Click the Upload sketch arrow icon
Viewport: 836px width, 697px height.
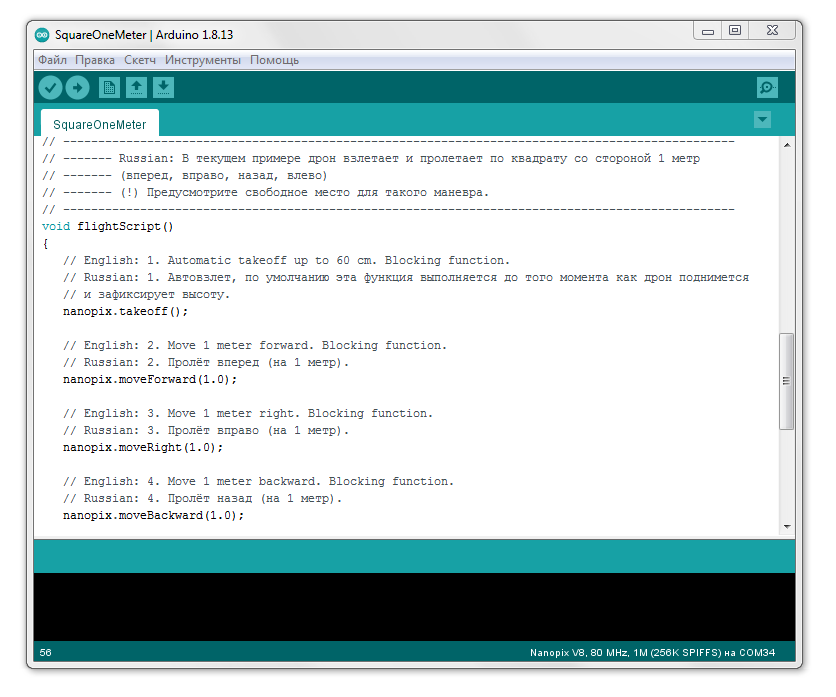(77, 88)
